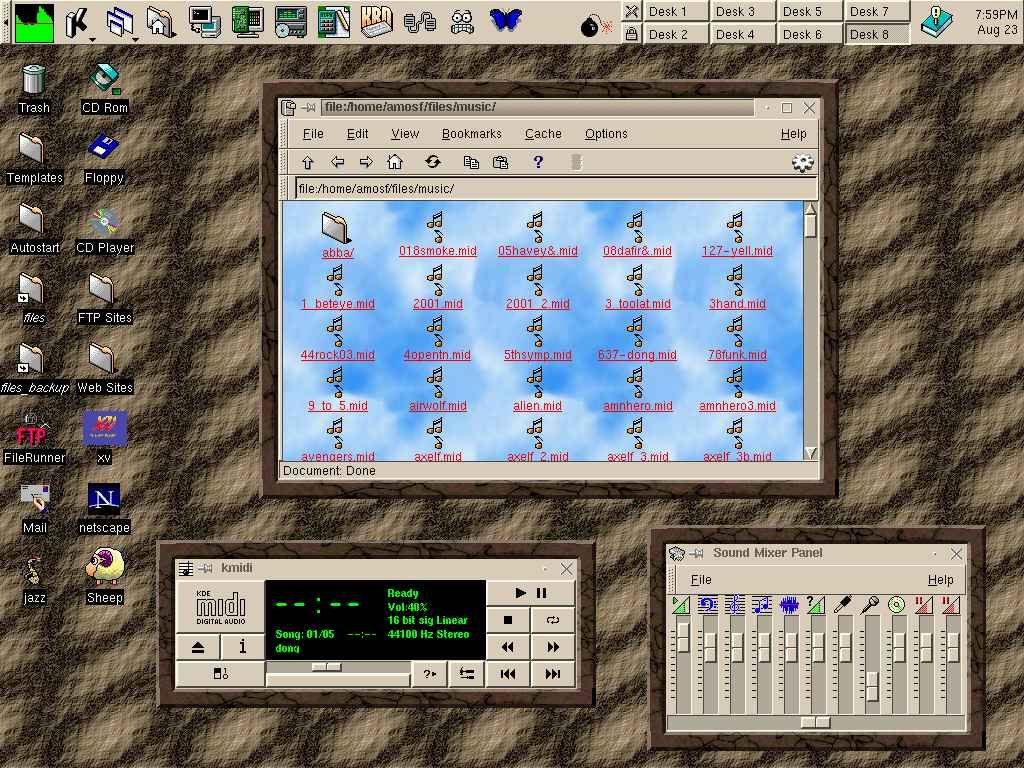1024x768 pixels.
Task: Open the file manager window menu icon
Action: (289, 108)
